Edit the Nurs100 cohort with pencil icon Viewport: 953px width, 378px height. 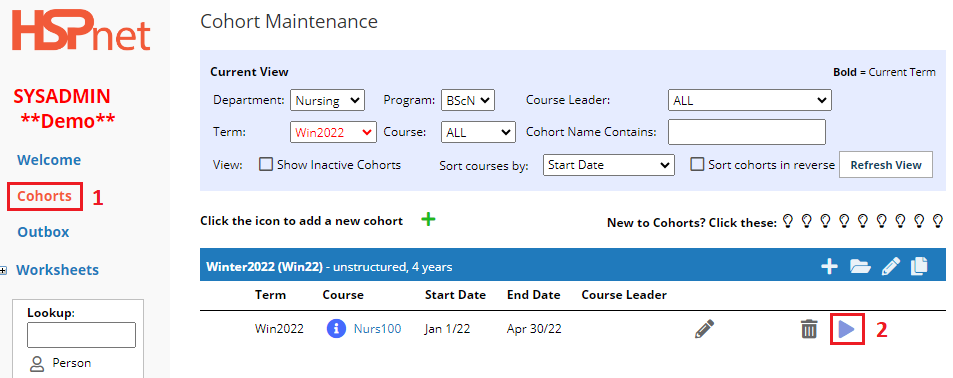click(x=704, y=329)
